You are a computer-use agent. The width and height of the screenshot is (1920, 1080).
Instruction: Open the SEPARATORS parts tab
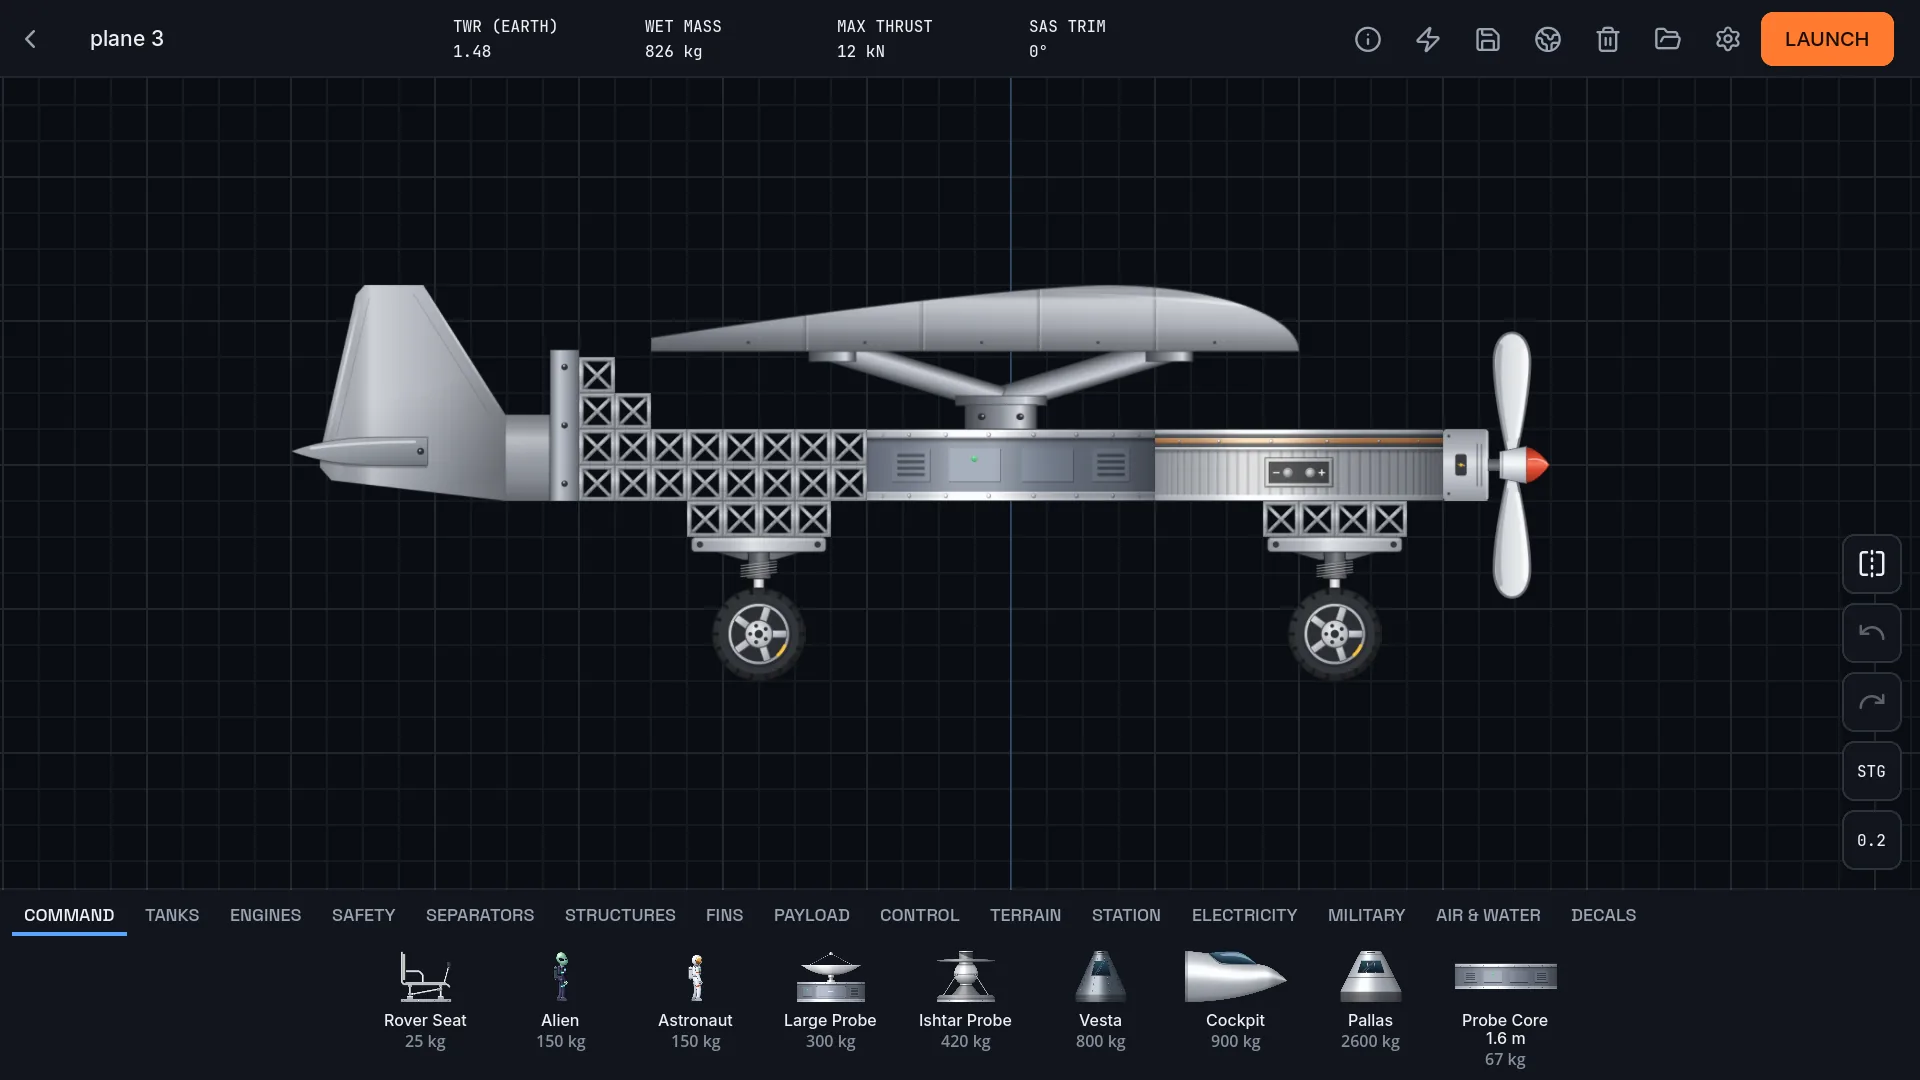point(480,915)
